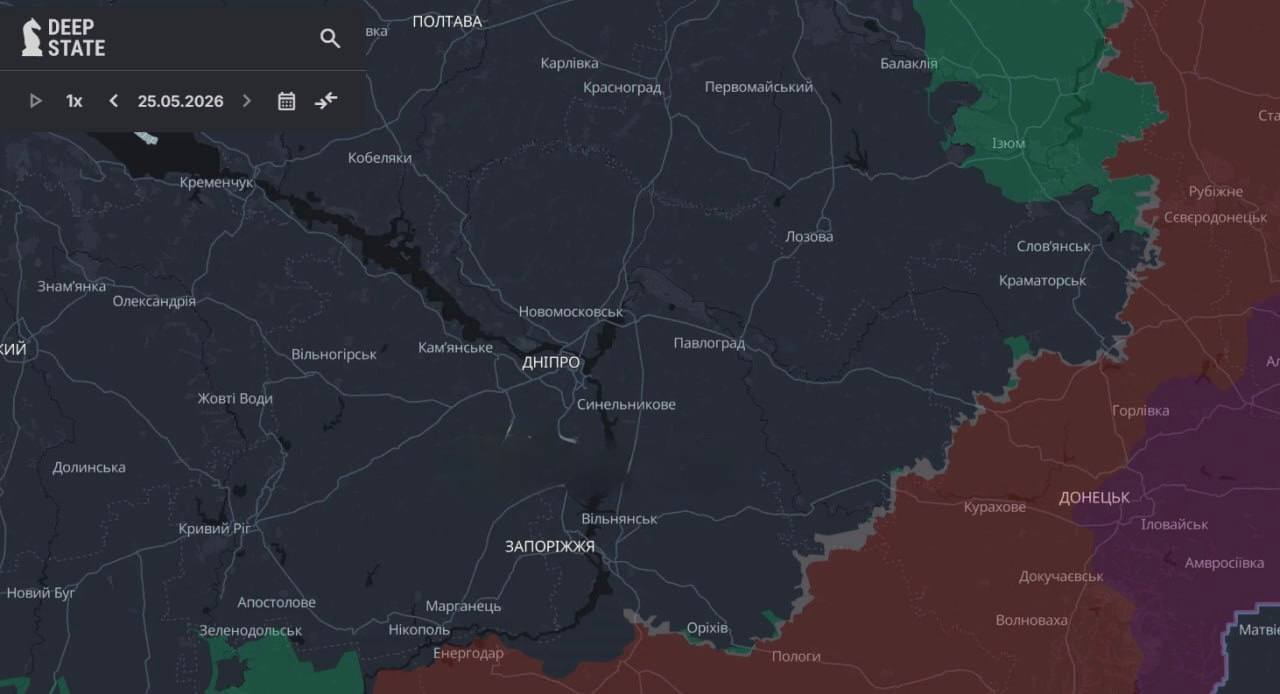Click the Краматорськ map label
1280x694 pixels.
pos(1042,280)
